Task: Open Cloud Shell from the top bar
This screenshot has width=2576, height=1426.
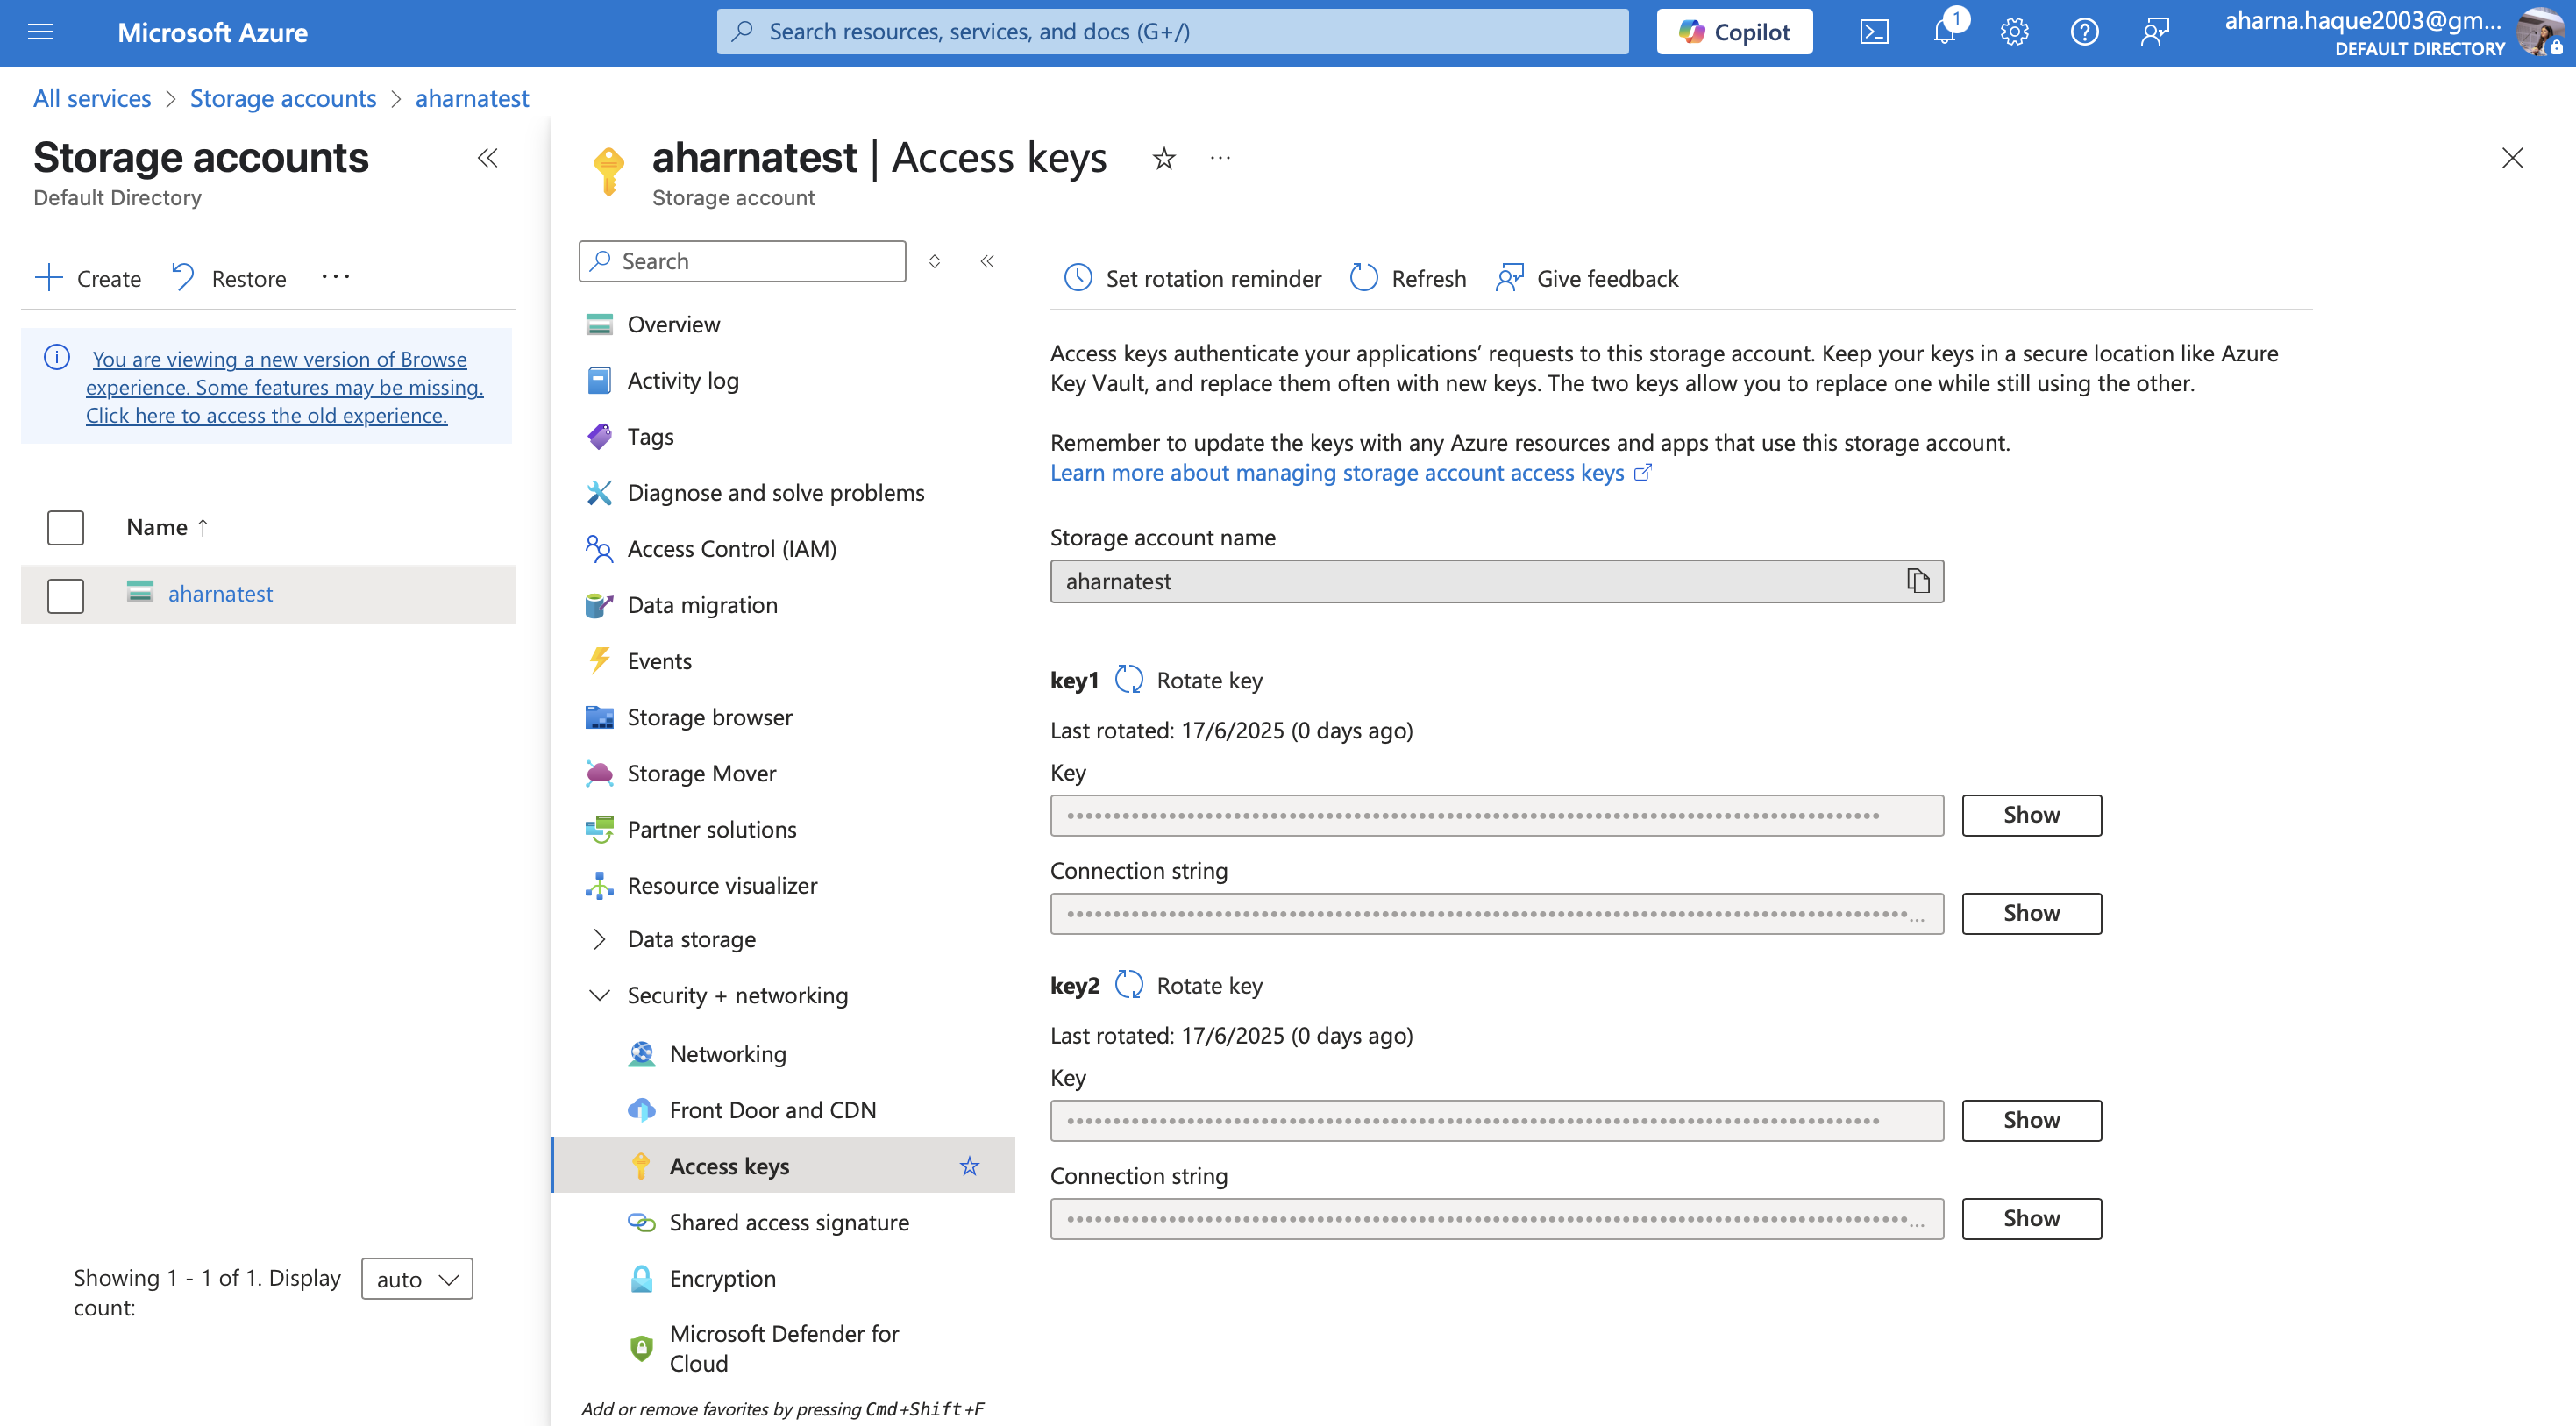Action: (x=1874, y=32)
